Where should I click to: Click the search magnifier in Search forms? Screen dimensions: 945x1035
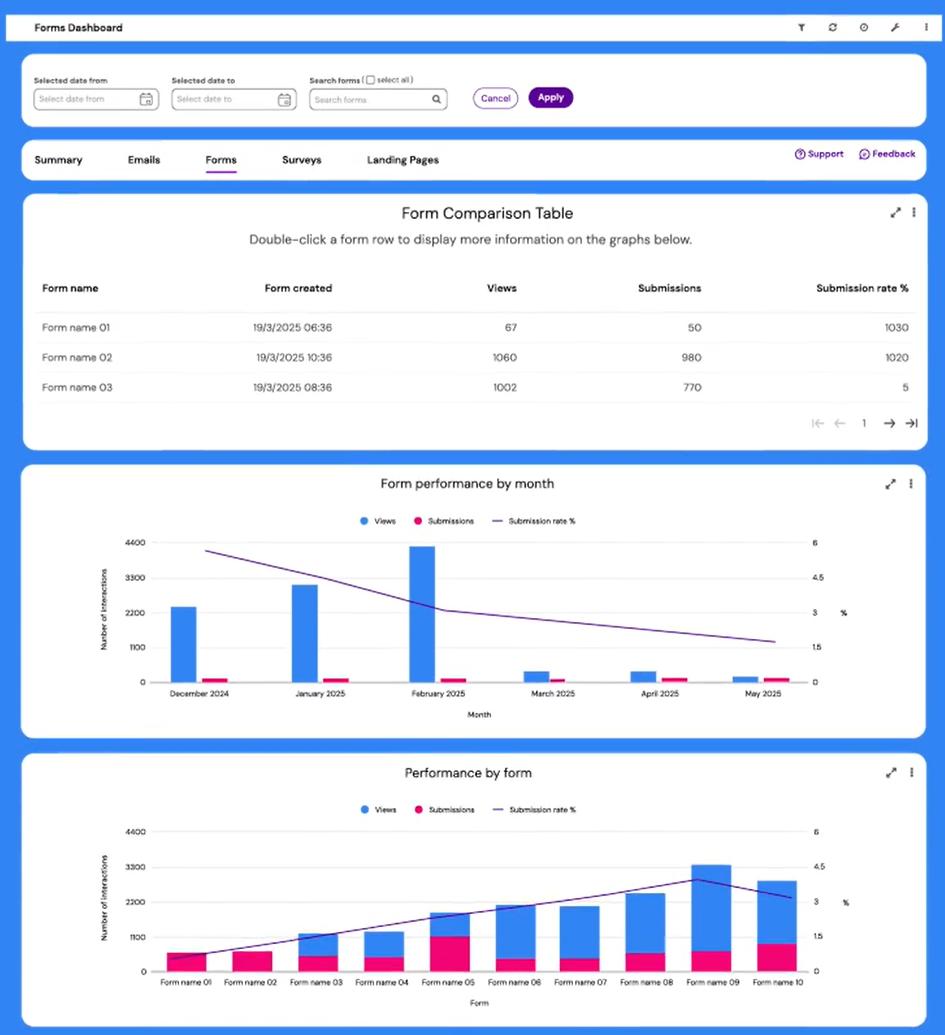click(434, 99)
